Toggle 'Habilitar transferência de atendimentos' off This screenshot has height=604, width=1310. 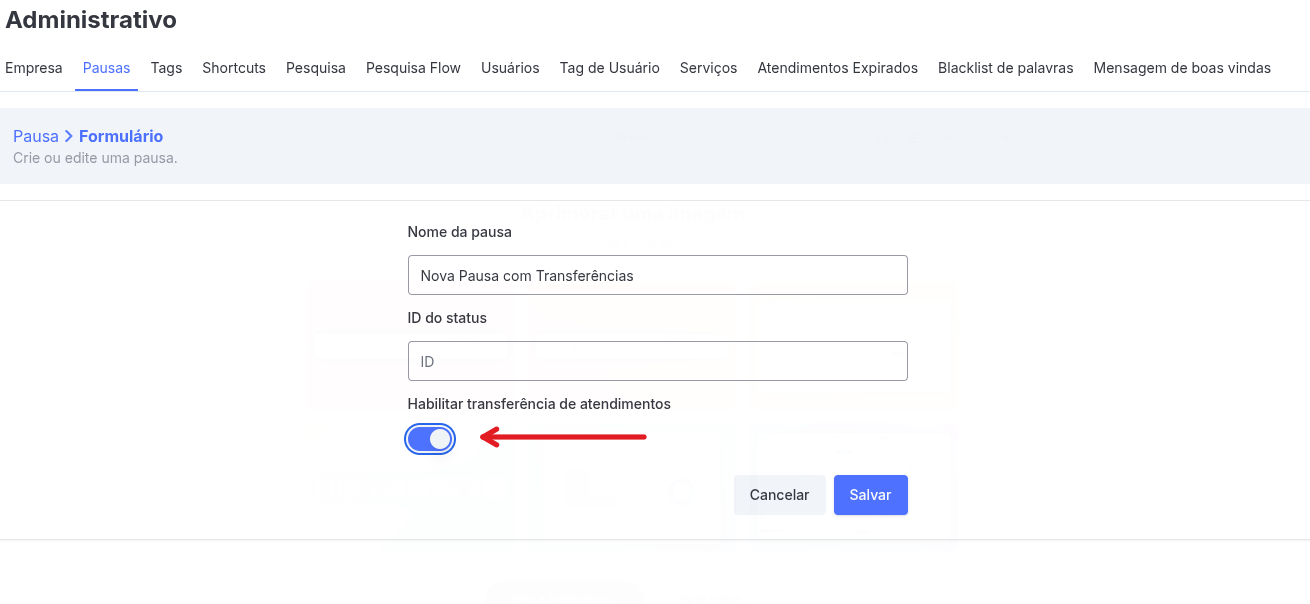coord(430,438)
